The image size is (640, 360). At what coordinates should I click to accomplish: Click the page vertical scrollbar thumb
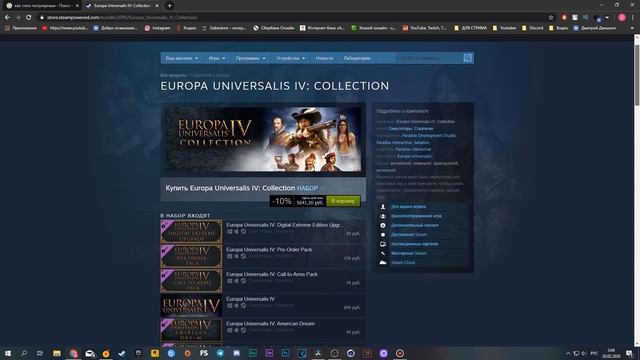pos(637,74)
